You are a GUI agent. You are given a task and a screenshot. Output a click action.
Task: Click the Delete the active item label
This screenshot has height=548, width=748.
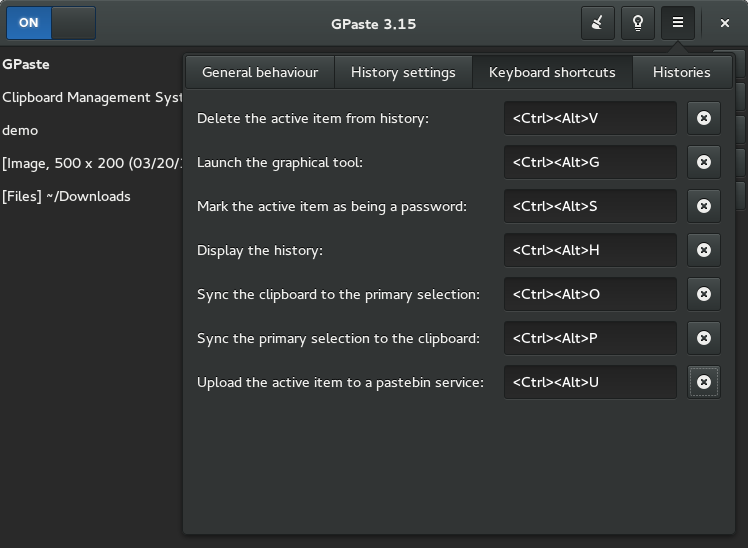coord(313,118)
